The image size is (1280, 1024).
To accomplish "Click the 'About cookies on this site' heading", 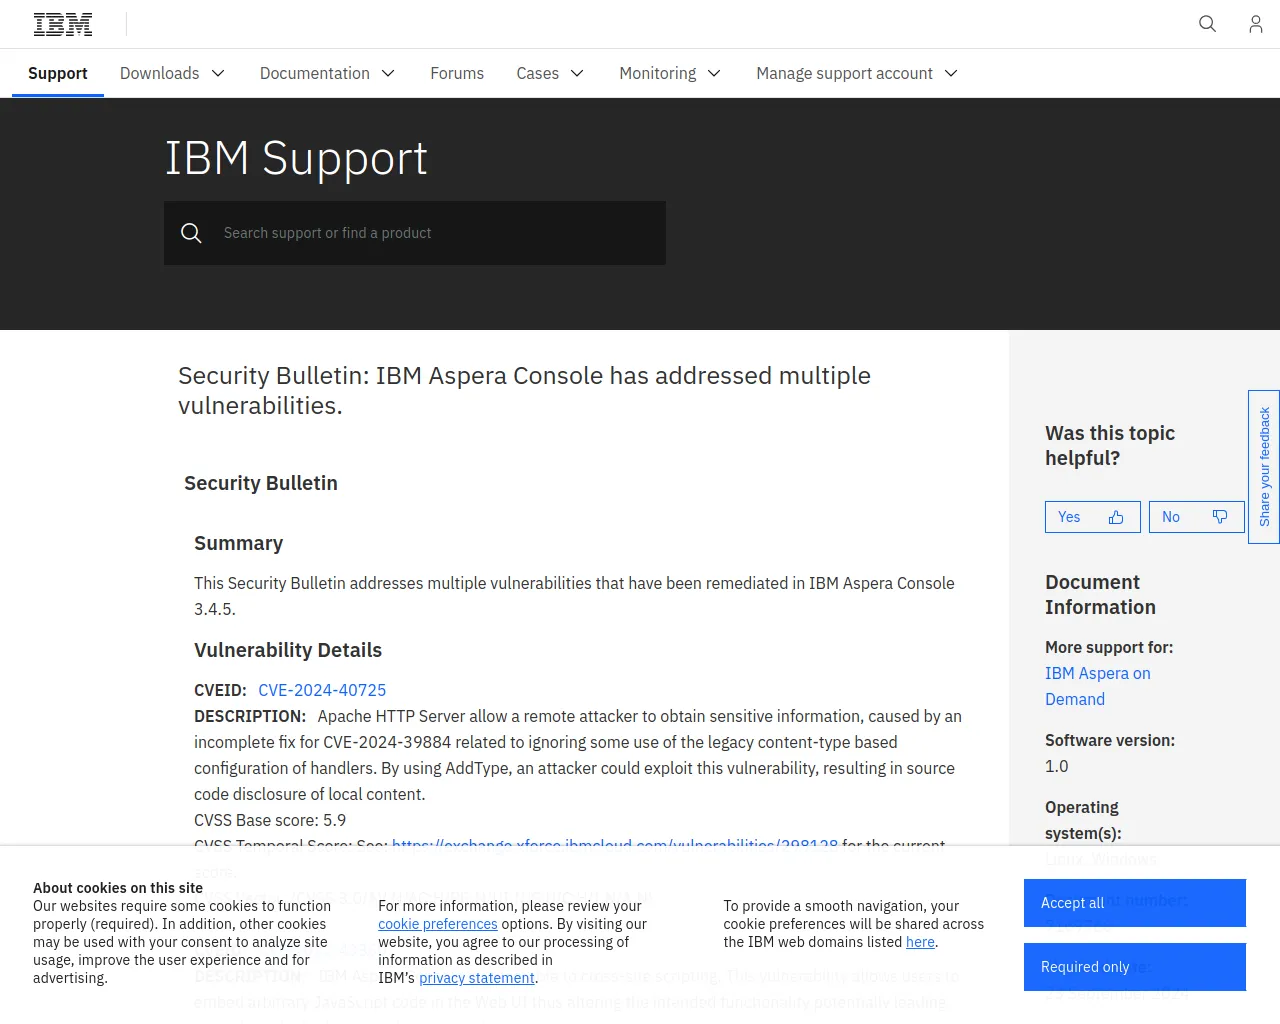I will point(118,888).
